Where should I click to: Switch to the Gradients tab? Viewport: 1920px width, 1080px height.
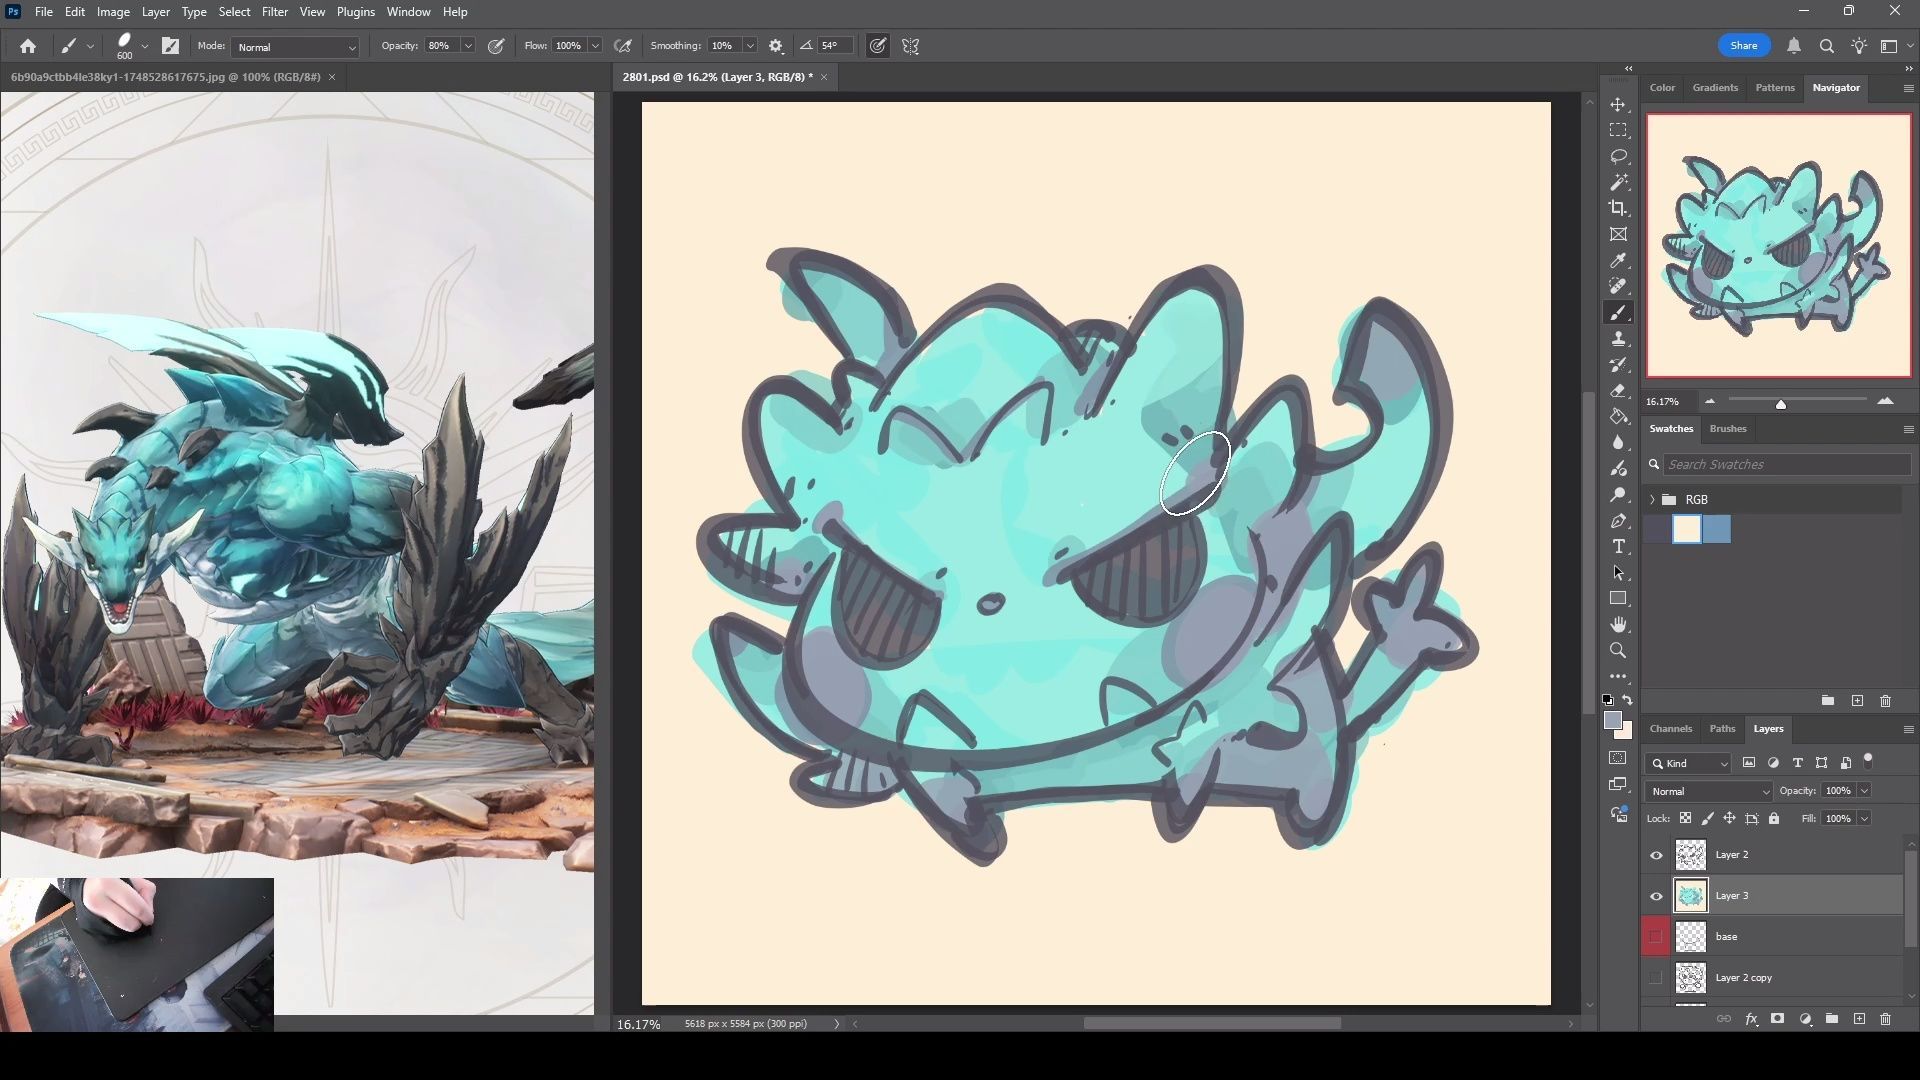(1715, 88)
